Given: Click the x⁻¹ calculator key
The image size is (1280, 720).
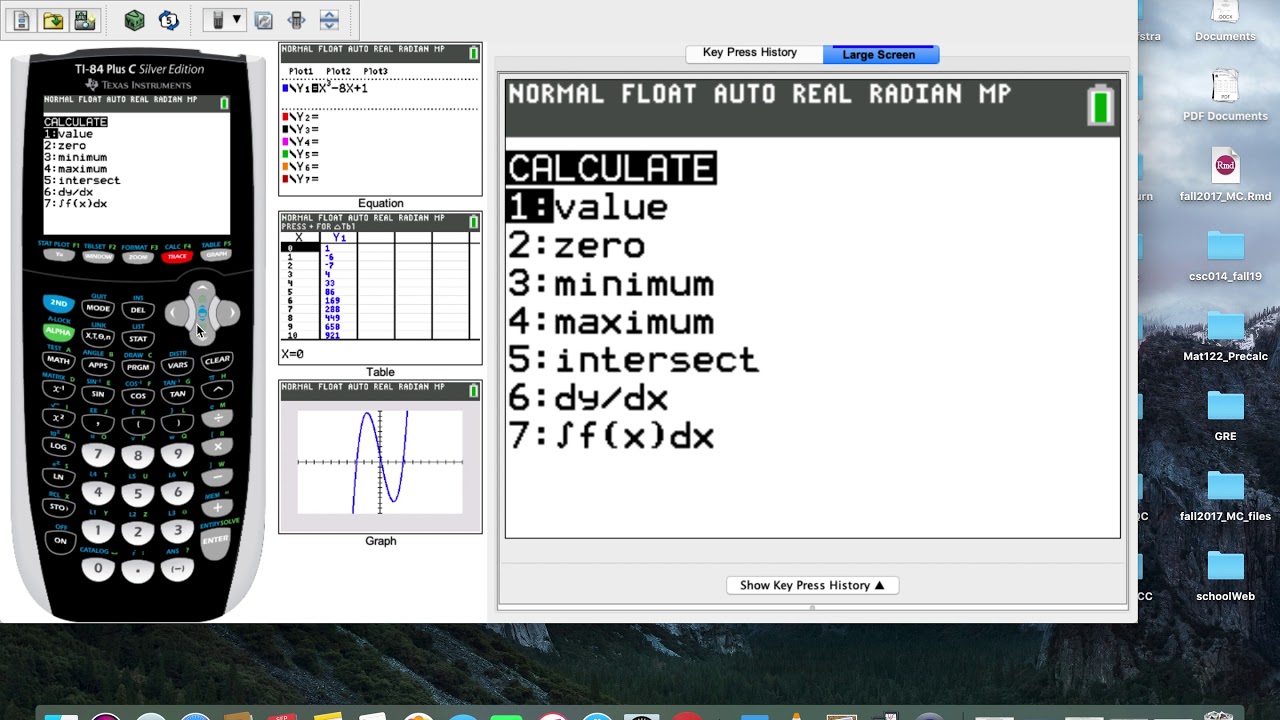Looking at the screenshot, I should [58, 388].
